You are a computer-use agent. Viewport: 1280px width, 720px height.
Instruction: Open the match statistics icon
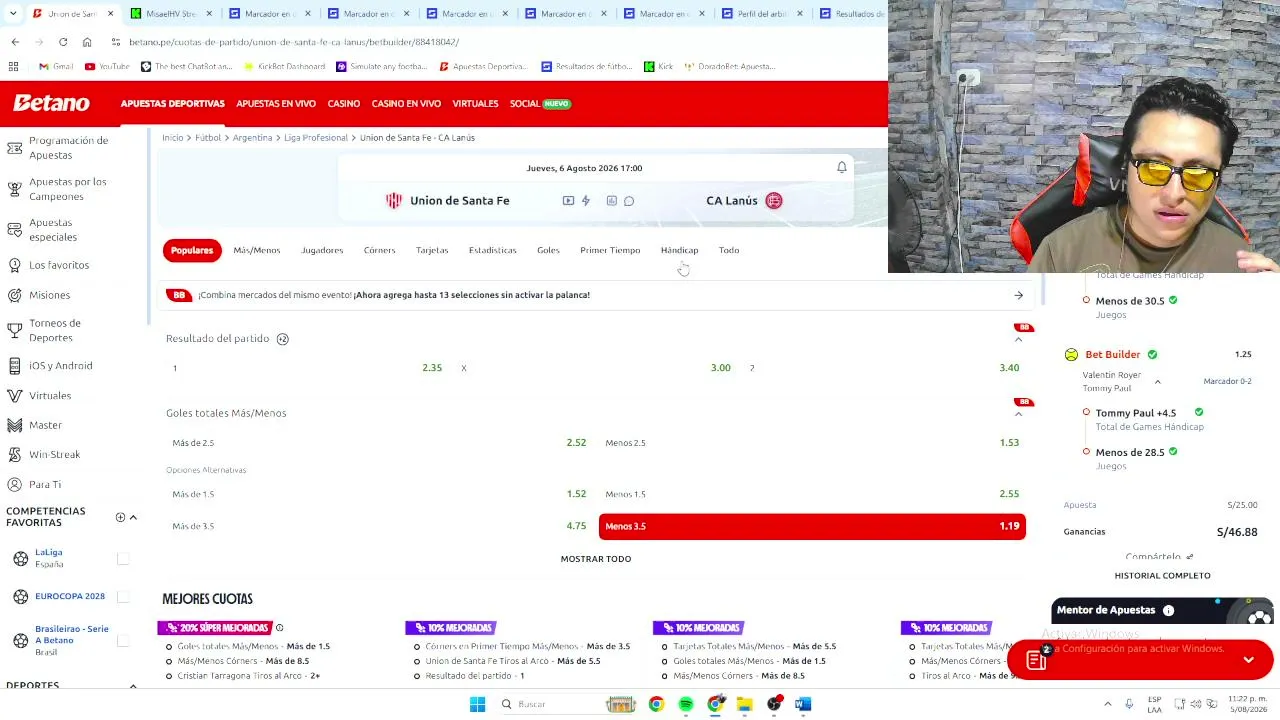pos(612,201)
